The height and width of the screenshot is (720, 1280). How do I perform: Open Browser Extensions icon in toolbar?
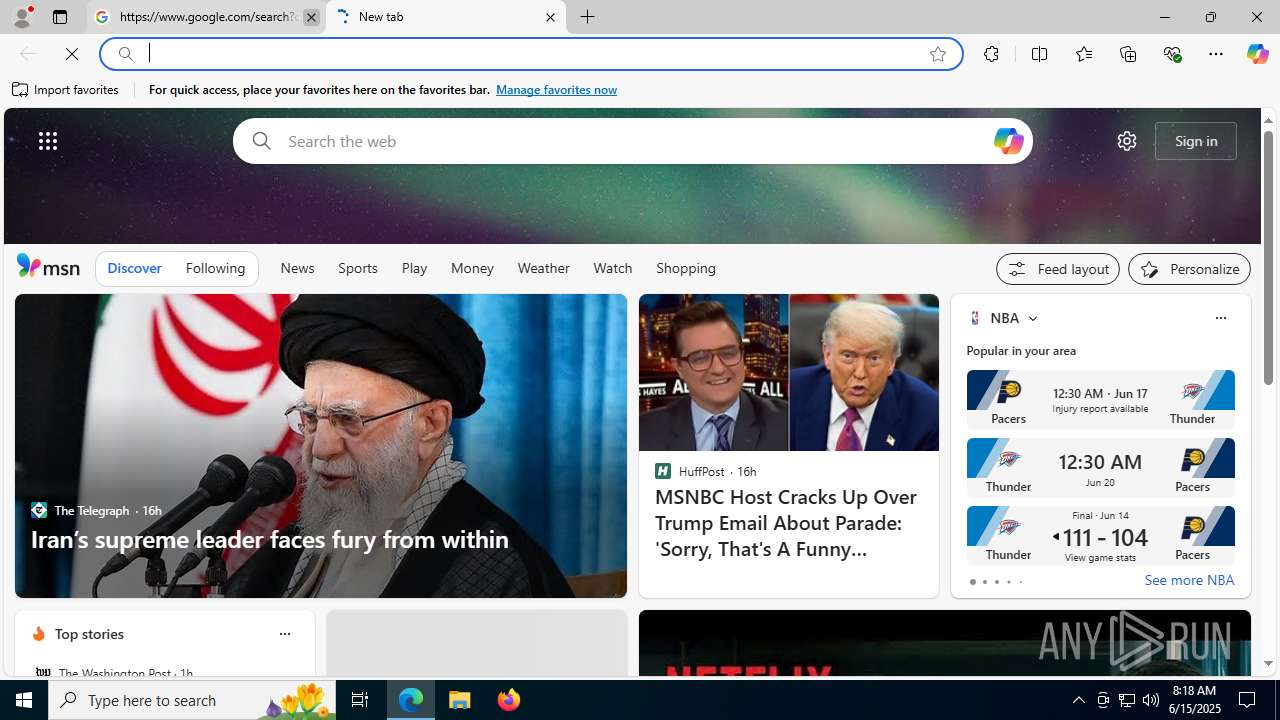991,54
